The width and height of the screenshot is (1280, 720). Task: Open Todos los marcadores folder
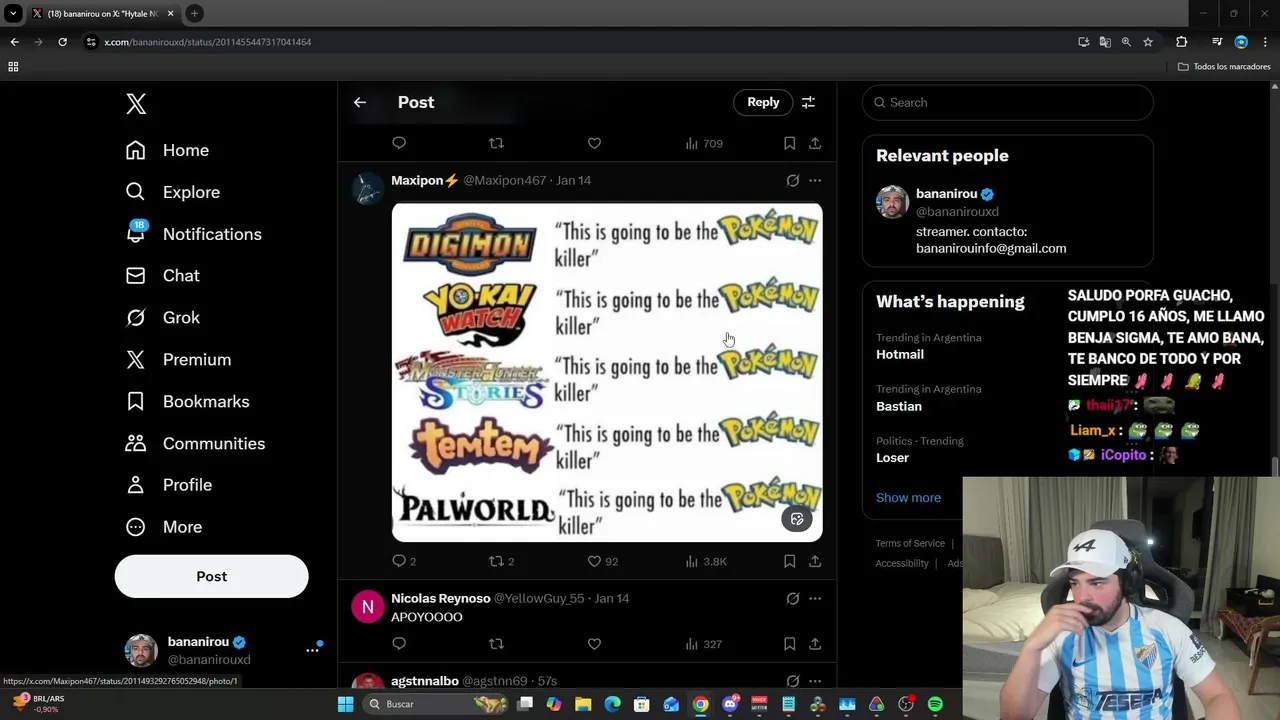coord(1224,66)
